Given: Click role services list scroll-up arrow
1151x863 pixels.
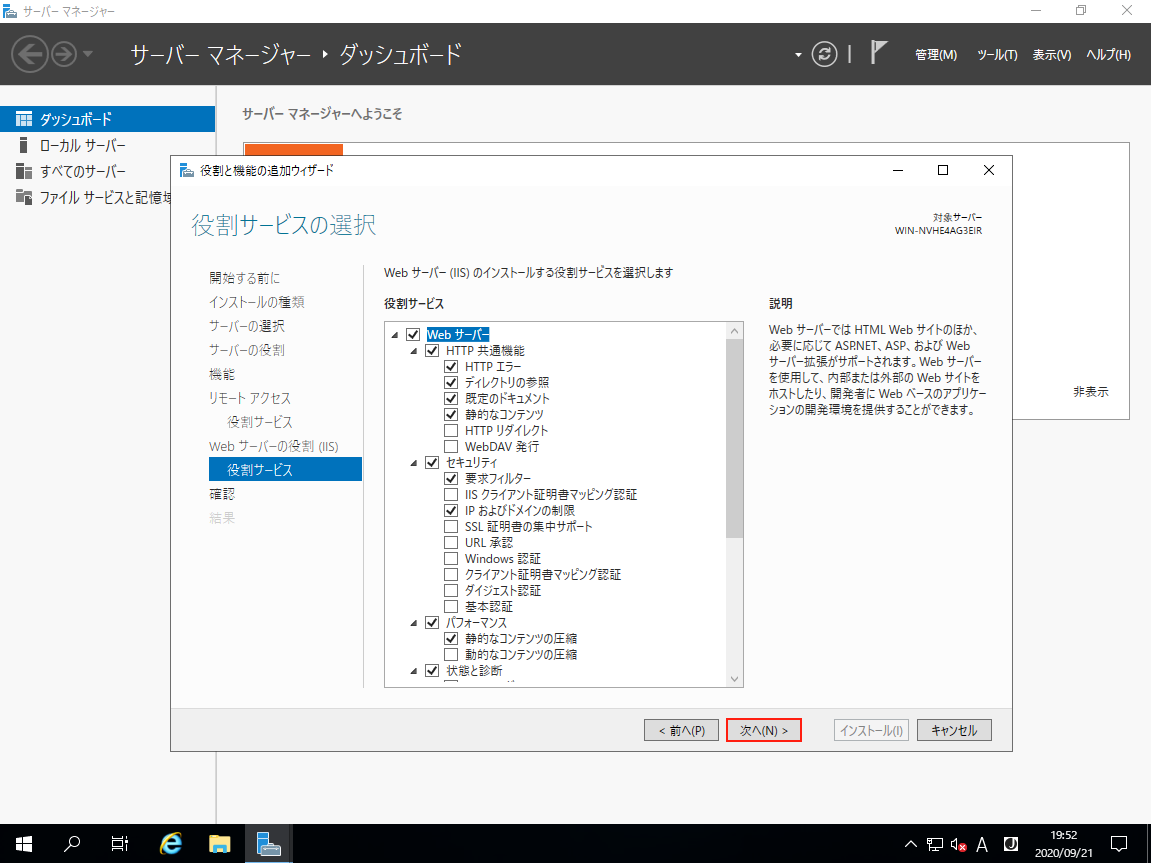Looking at the screenshot, I should pyautogui.click(x=735, y=331).
